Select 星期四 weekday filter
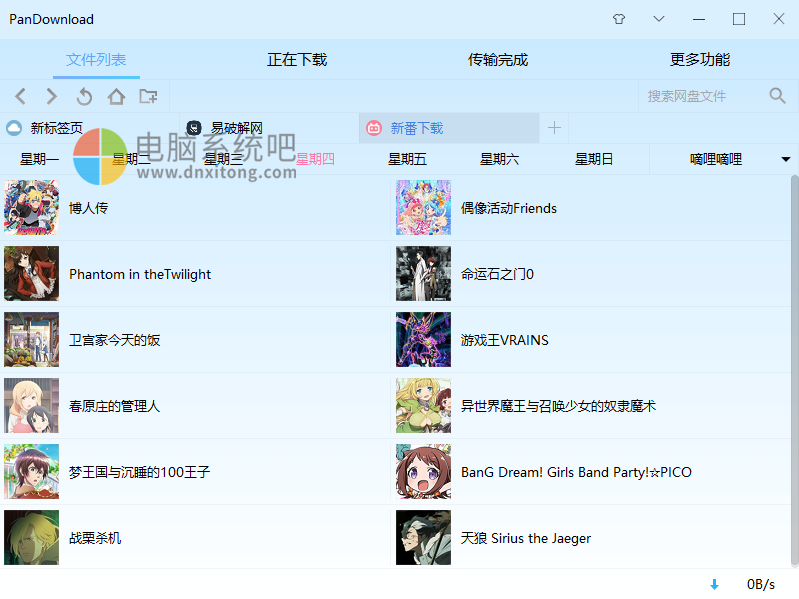Image resolution: width=799 pixels, height=599 pixels. pyautogui.click(x=315, y=159)
